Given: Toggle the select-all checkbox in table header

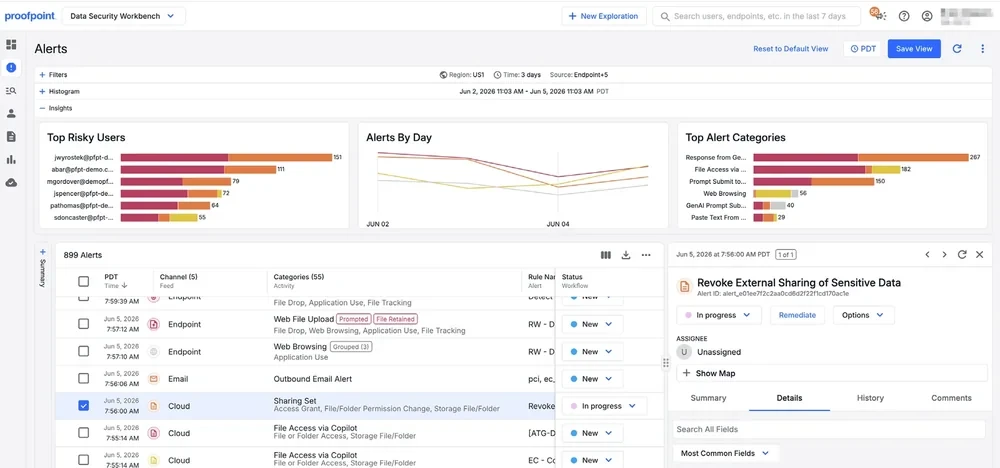Looking at the screenshot, I should point(84,281).
